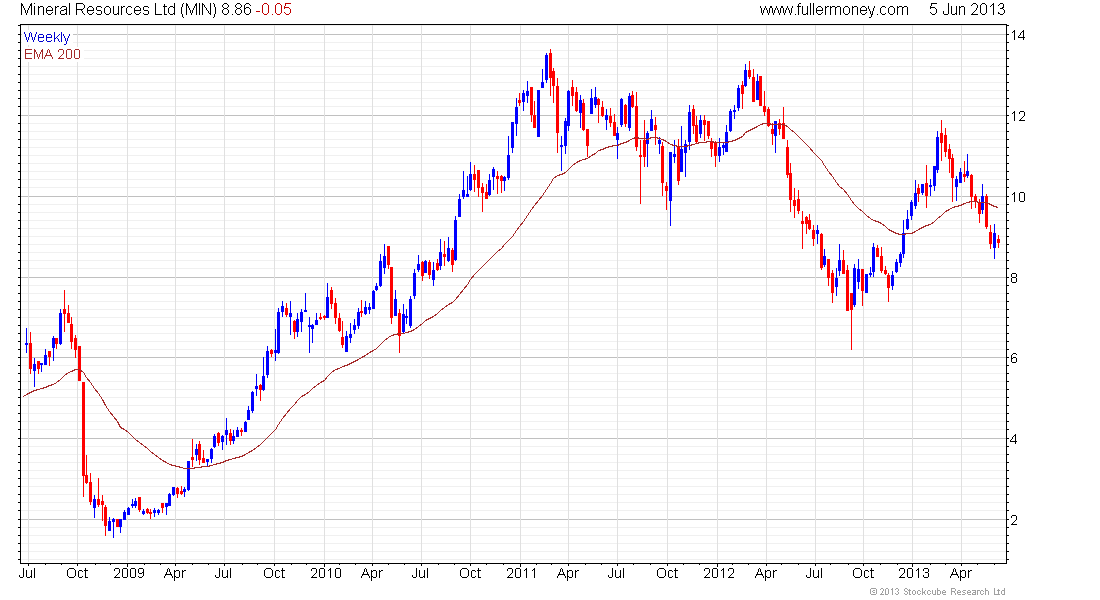
Task: Click the chart date '5 Jun 2013'
Action: point(967,10)
